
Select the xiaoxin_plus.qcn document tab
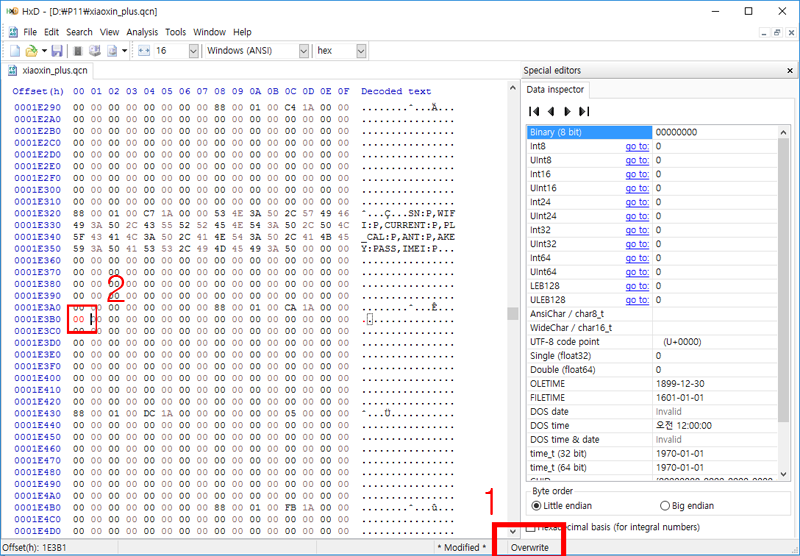[x=47, y=70]
